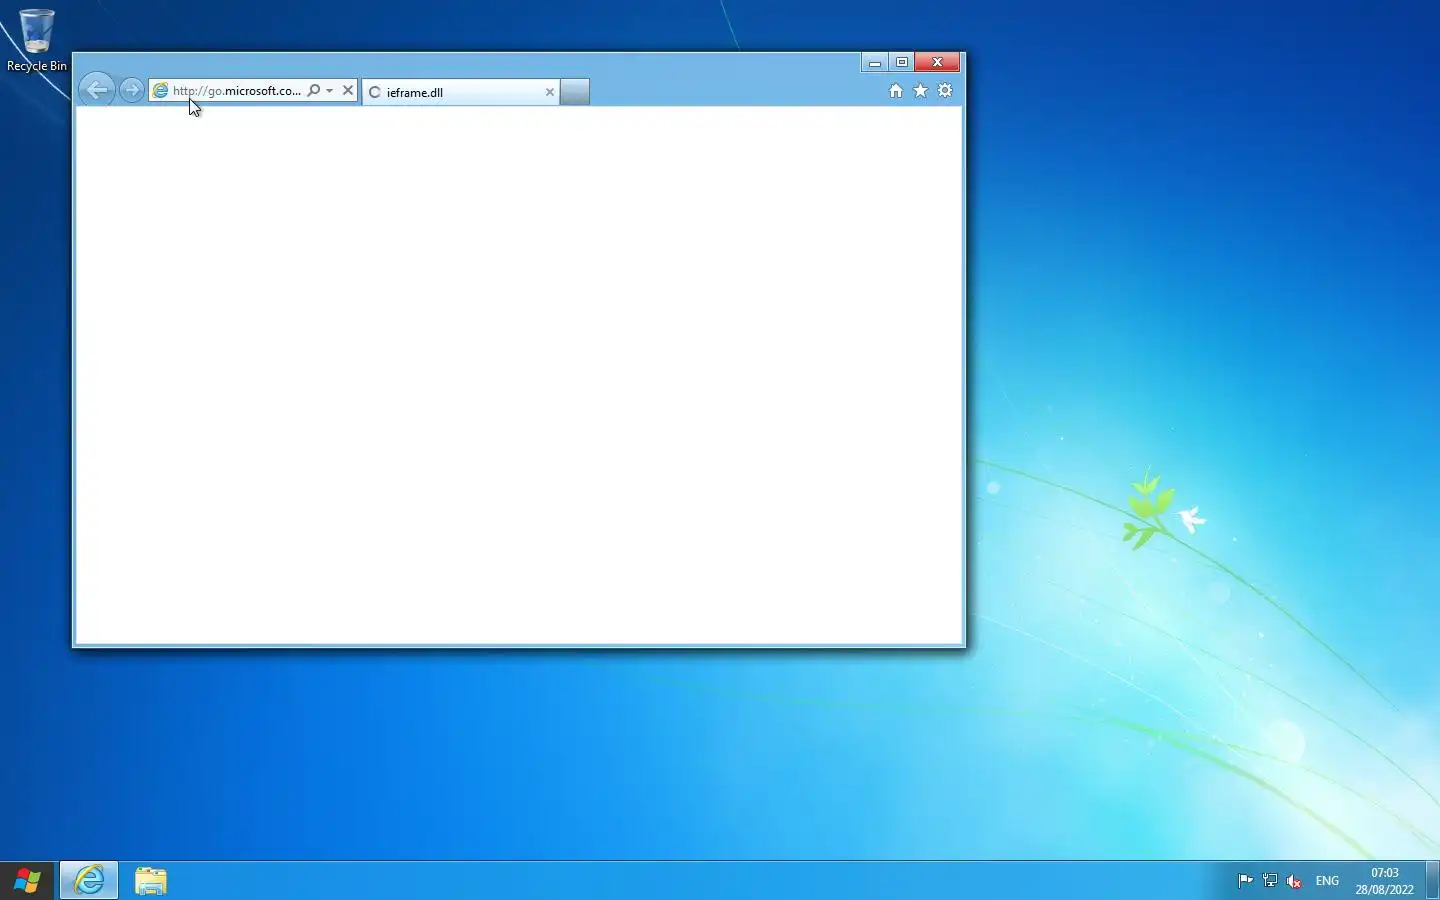Click the search magnifier in the address bar
This screenshot has height=900, width=1440.
(314, 90)
